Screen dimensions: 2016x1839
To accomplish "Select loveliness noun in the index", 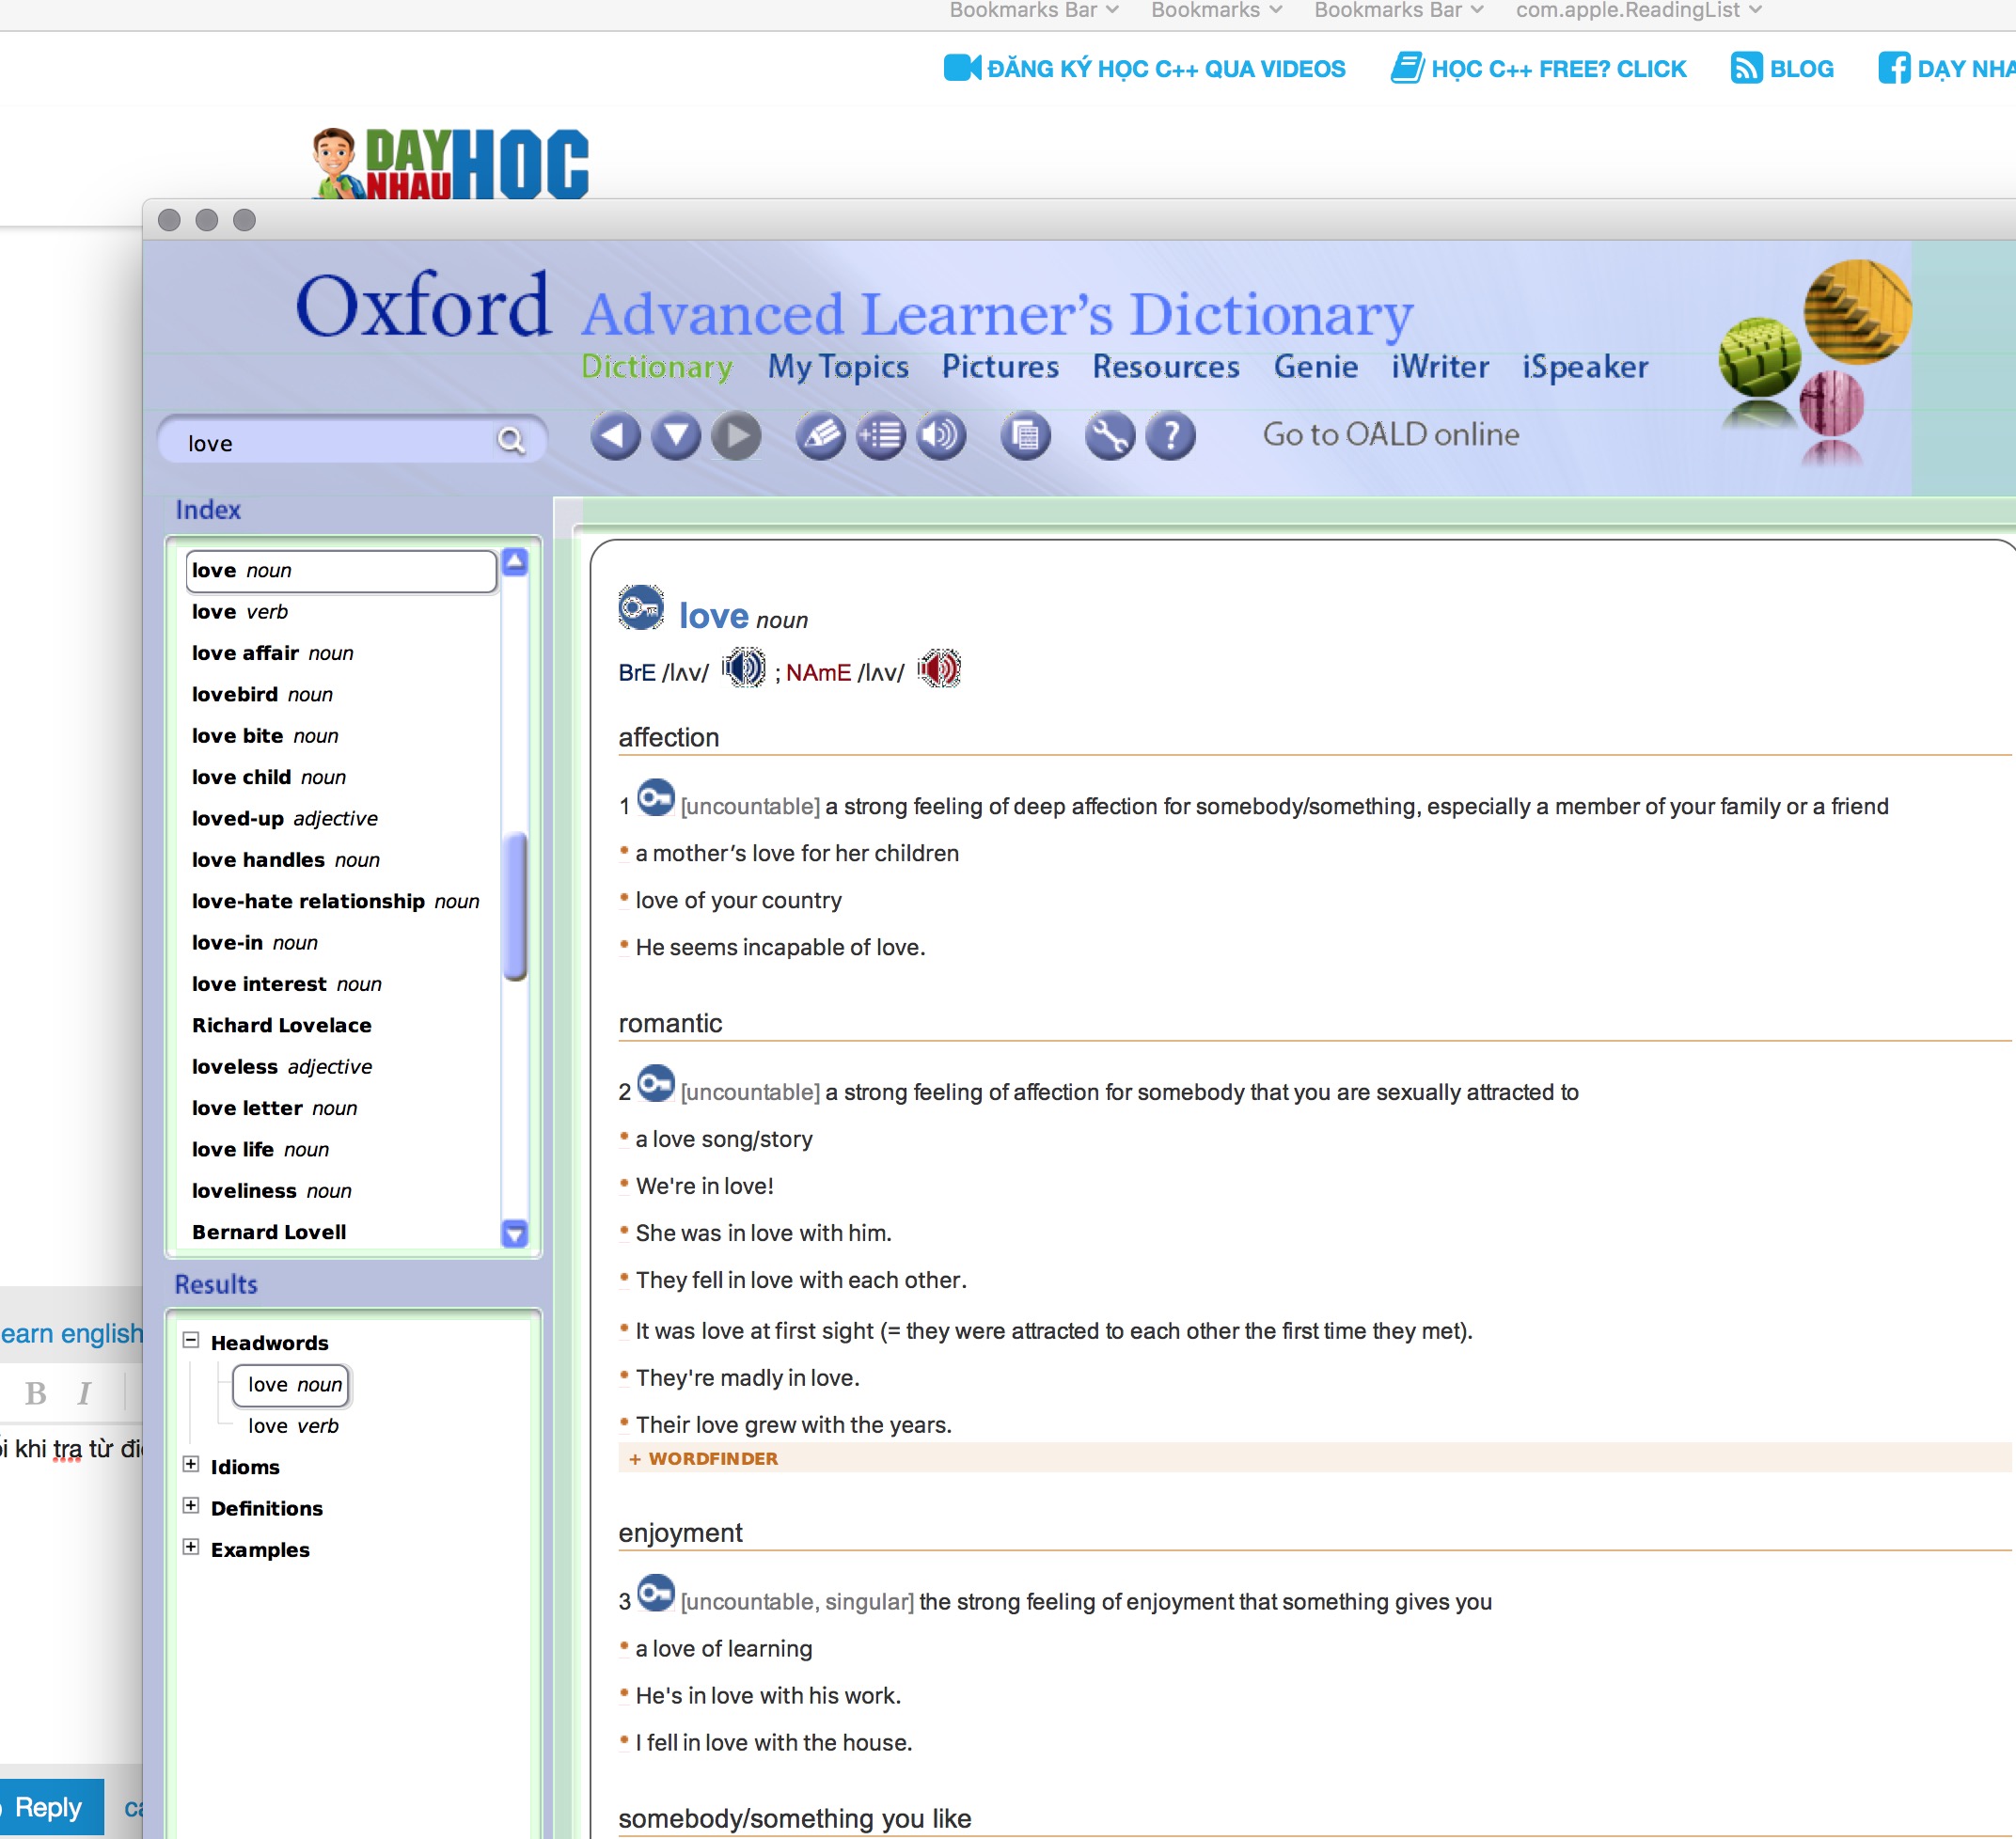I will pos(272,1191).
